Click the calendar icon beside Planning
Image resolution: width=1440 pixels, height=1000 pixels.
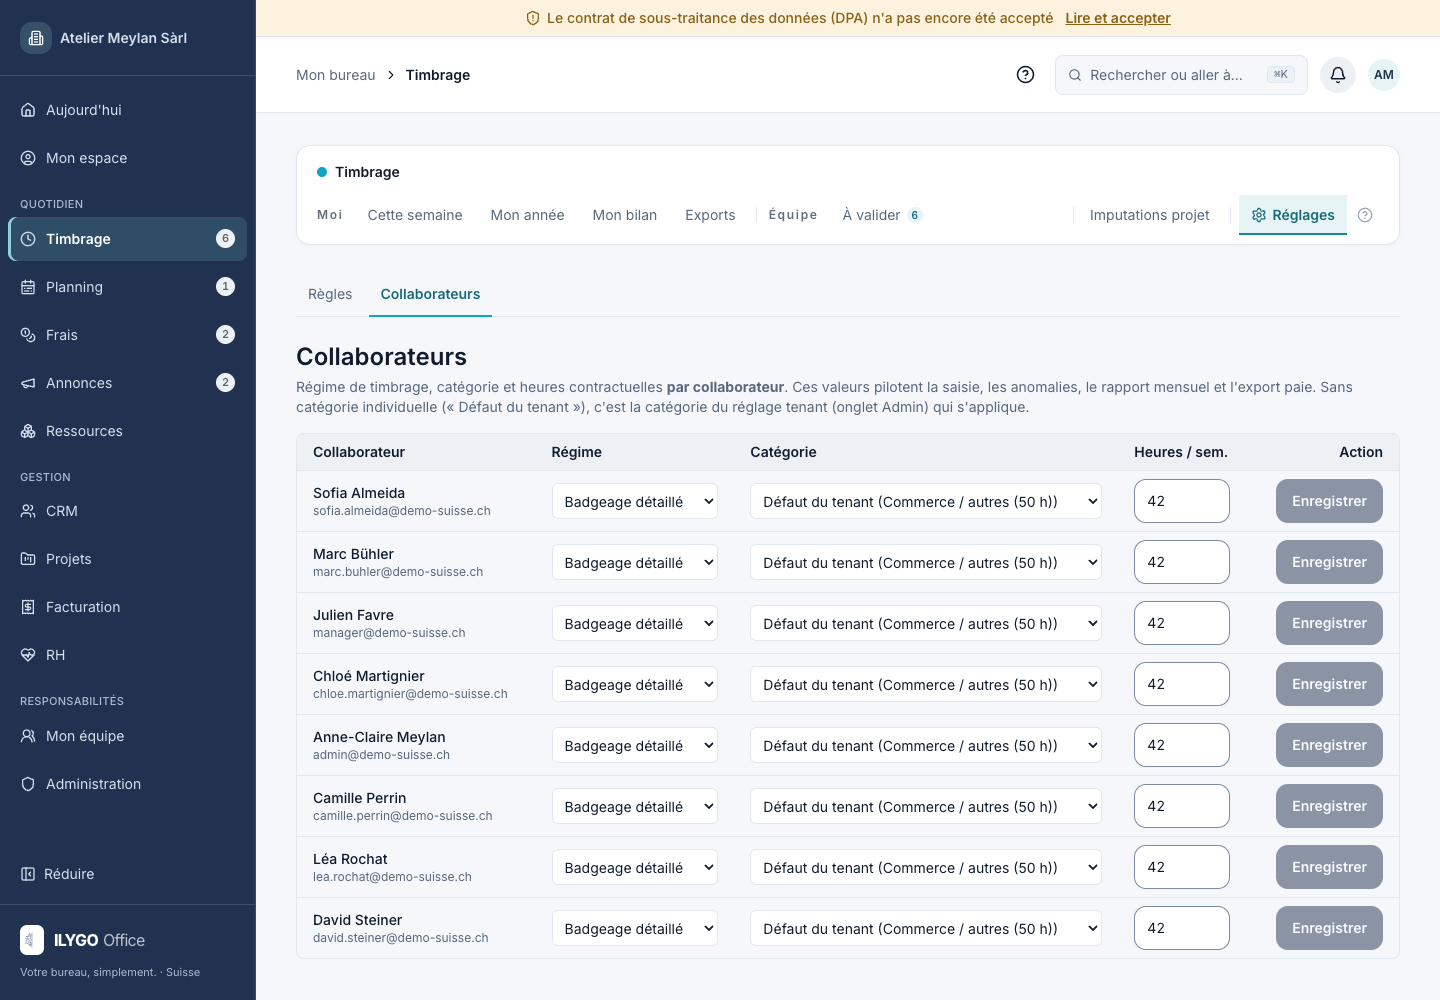pyautogui.click(x=28, y=287)
